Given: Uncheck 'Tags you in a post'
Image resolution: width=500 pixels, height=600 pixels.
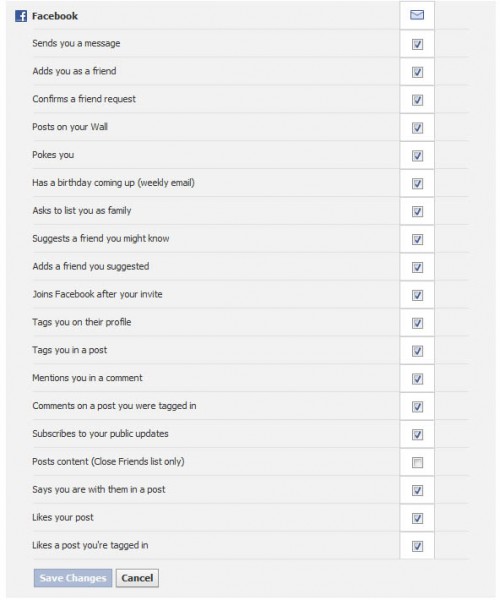Looking at the screenshot, I should [417, 351].
